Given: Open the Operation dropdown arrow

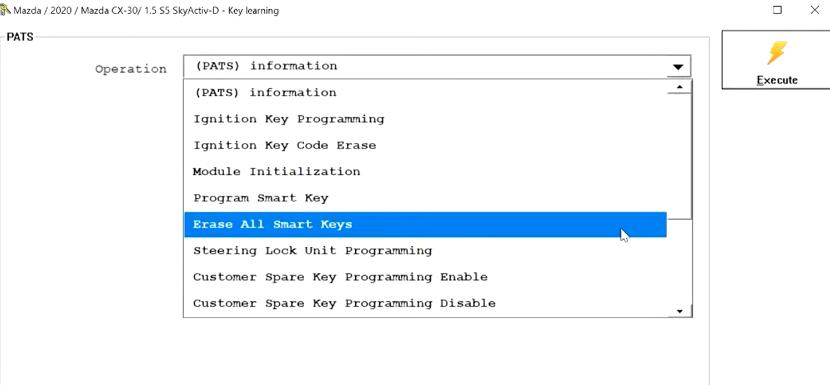Looking at the screenshot, I should [678, 67].
